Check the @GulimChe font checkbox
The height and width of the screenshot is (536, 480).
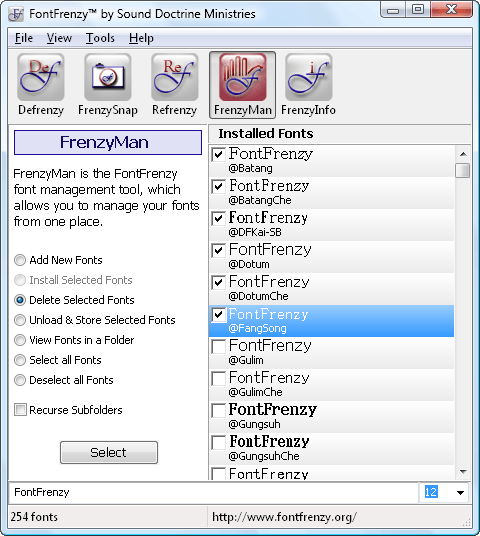(218, 378)
